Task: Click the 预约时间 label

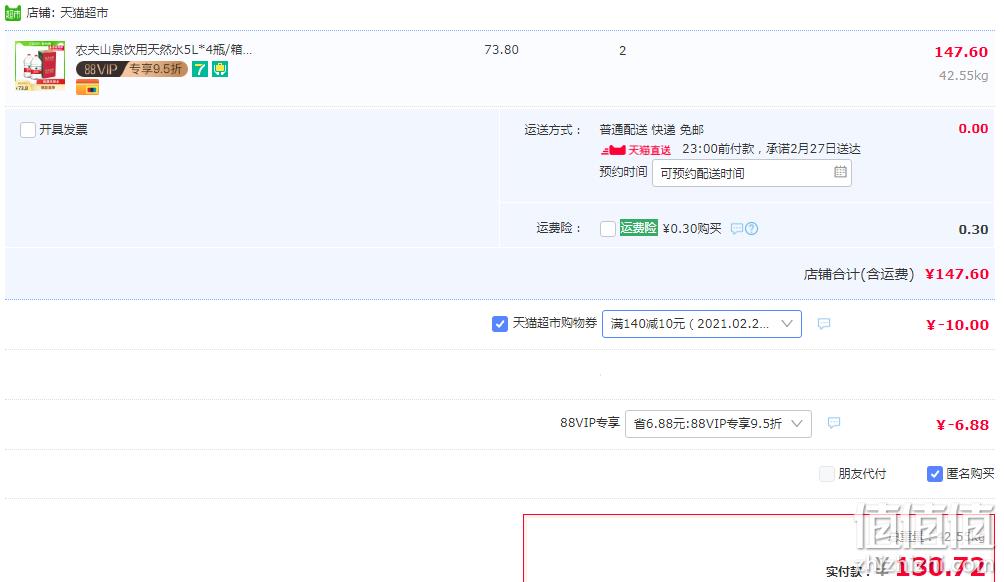Action: [x=623, y=172]
